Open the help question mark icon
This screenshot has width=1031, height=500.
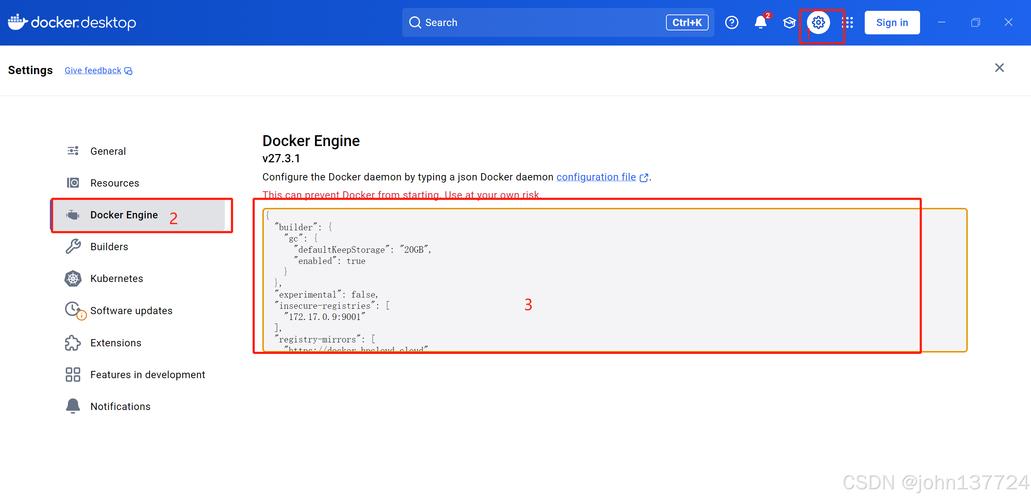[732, 22]
